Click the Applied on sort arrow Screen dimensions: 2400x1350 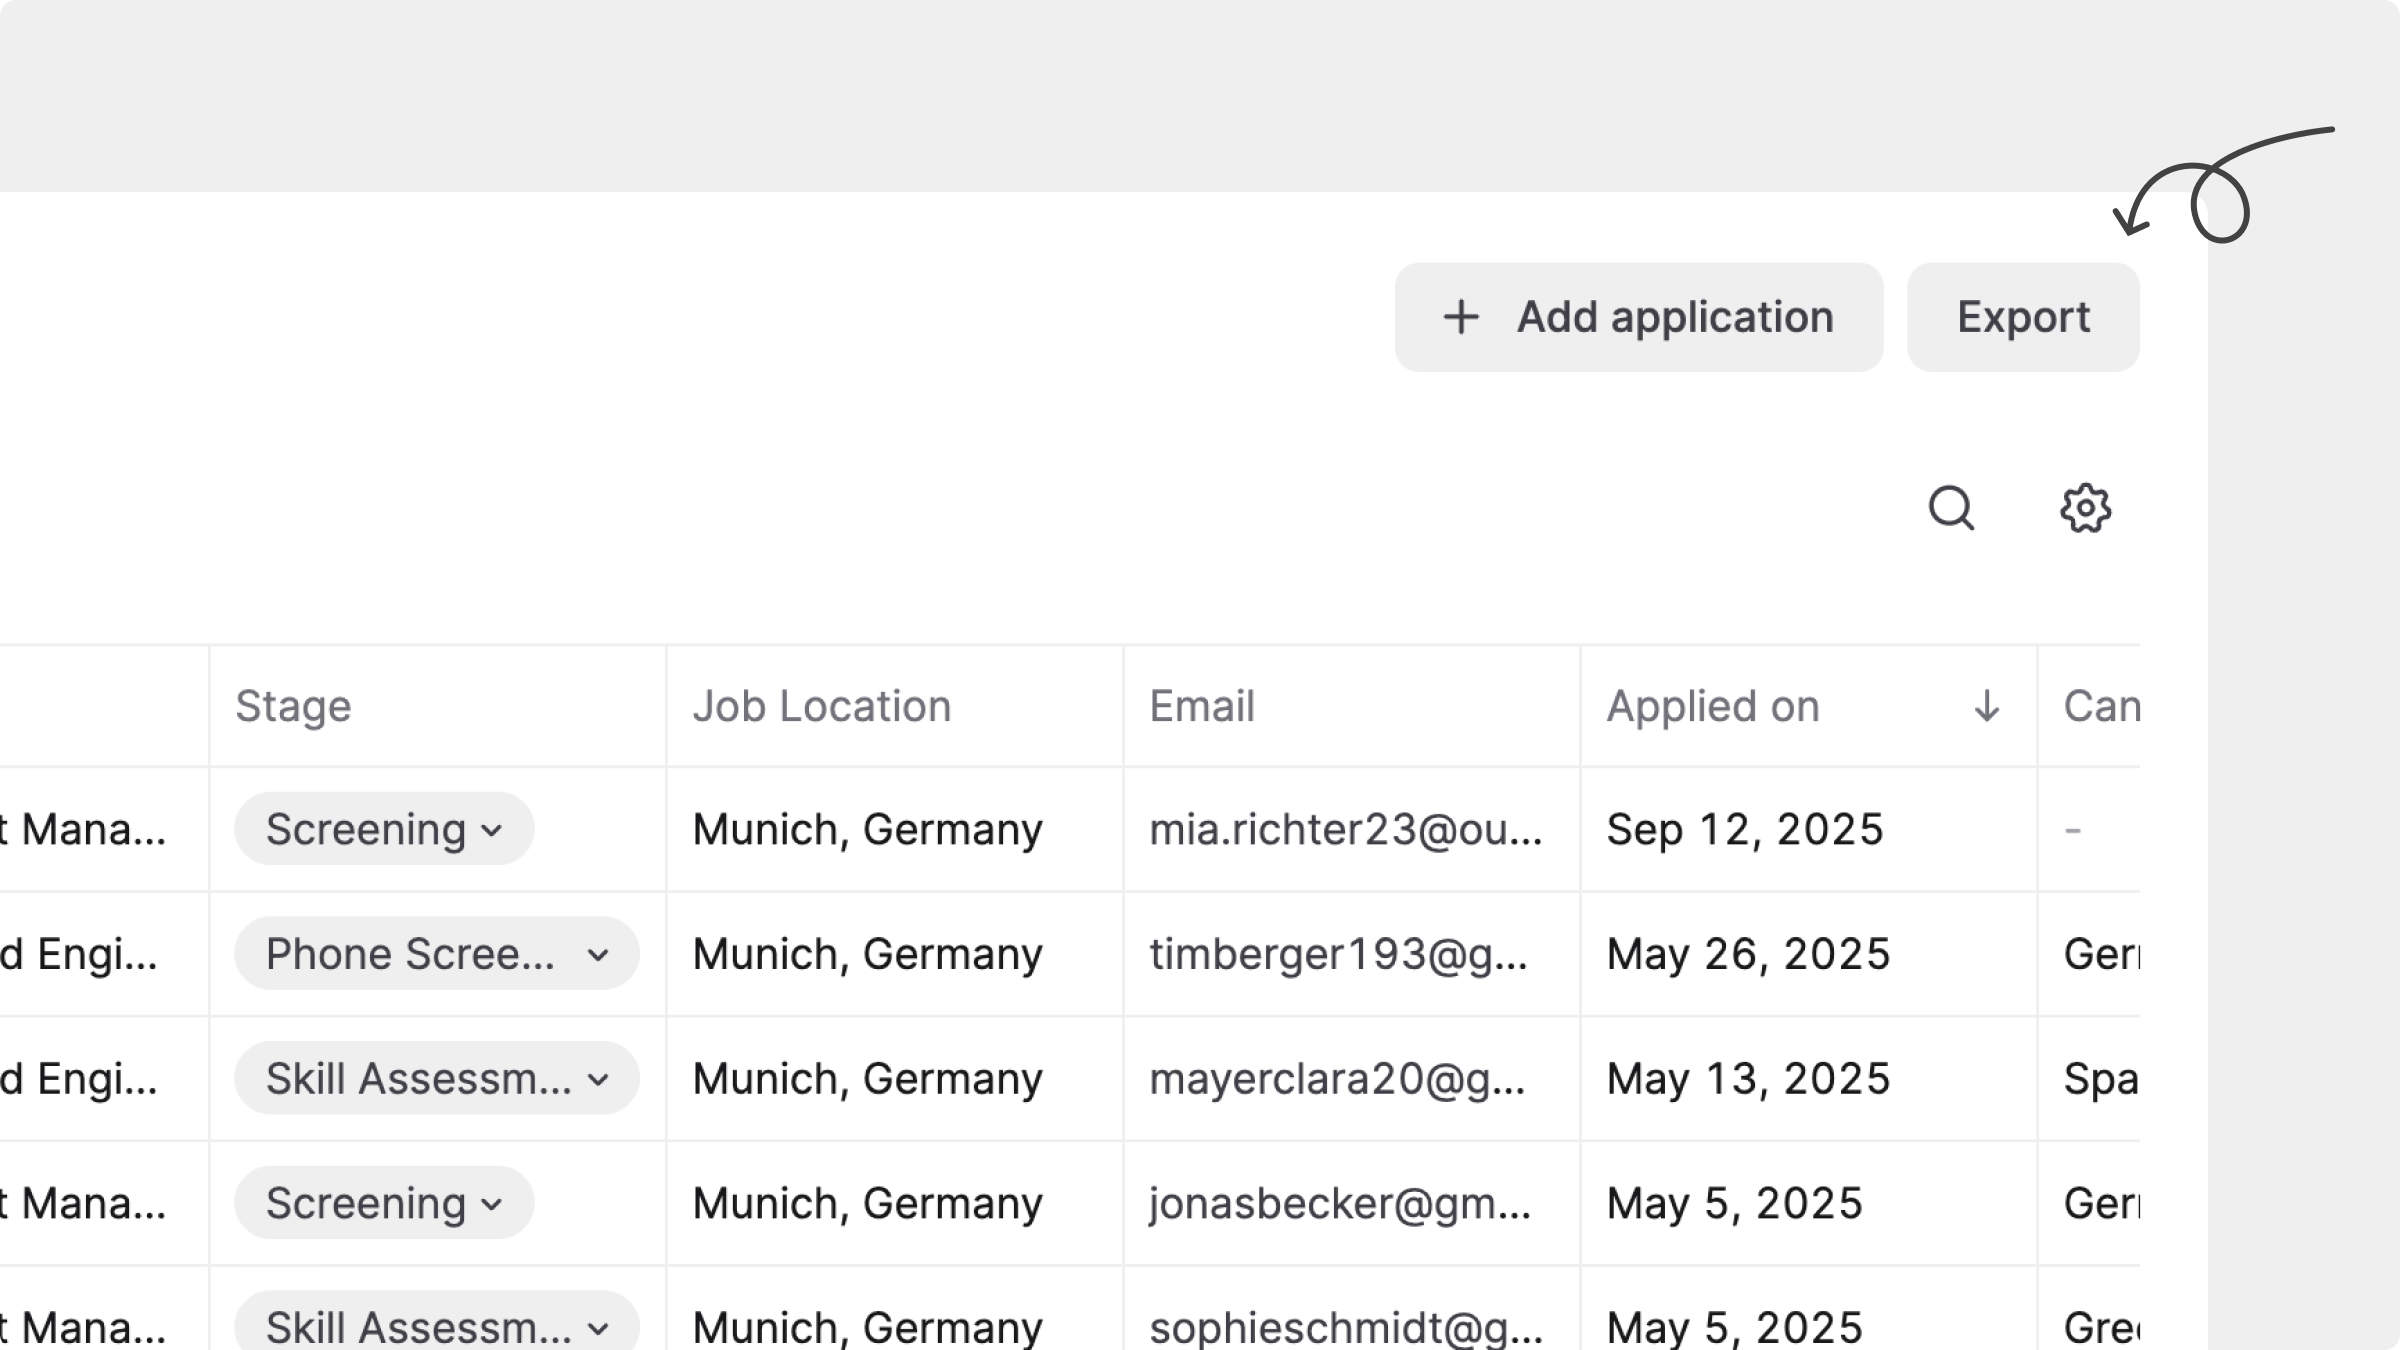(1986, 706)
